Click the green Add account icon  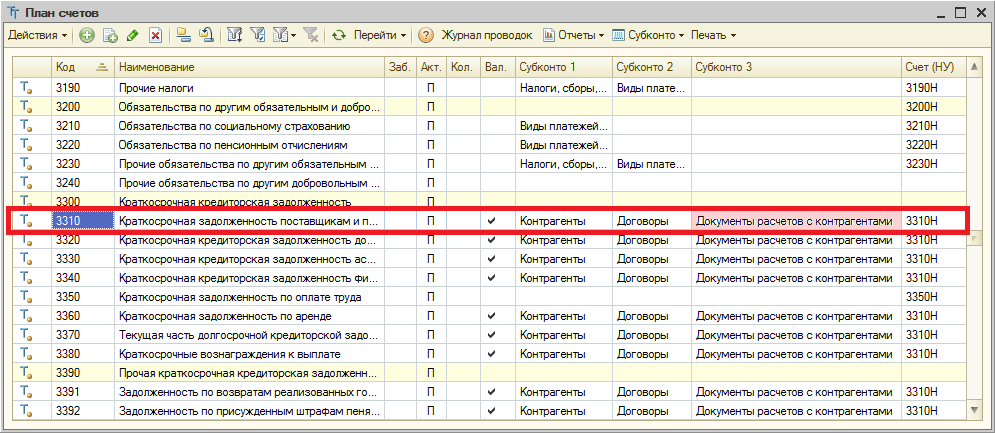coord(87,35)
